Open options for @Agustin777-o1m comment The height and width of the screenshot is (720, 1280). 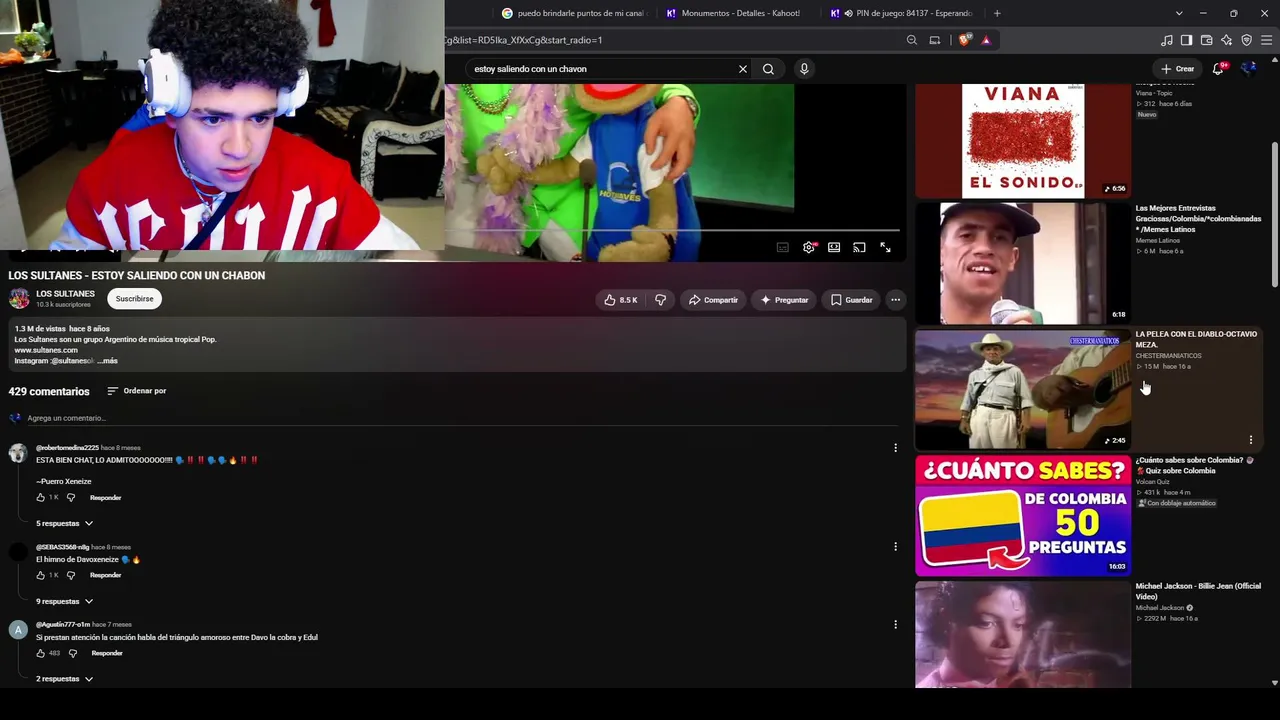[x=895, y=624]
